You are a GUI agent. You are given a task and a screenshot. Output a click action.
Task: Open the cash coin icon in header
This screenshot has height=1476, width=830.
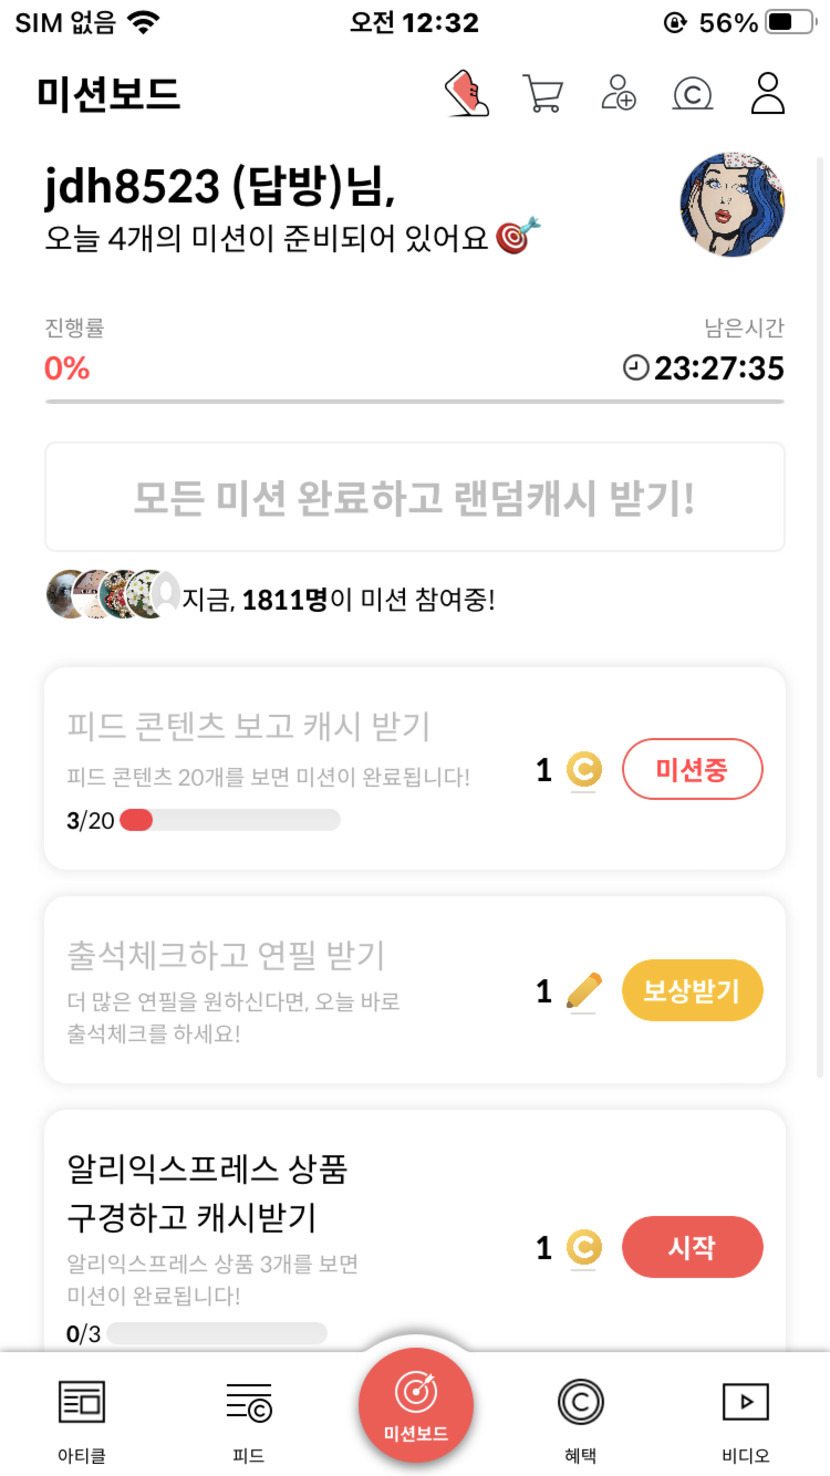point(693,94)
